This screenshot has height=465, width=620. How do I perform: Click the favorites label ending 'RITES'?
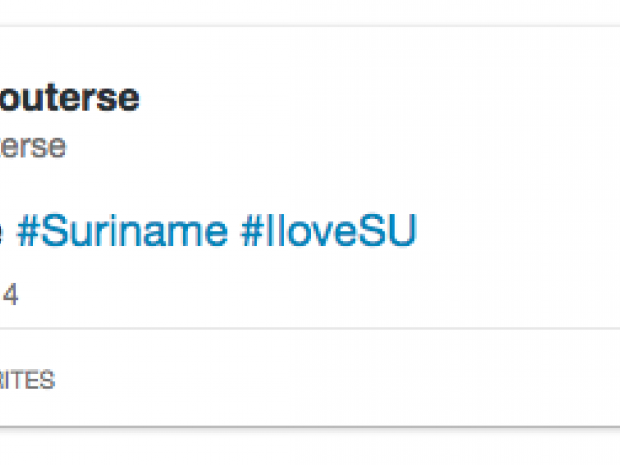point(27,380)
